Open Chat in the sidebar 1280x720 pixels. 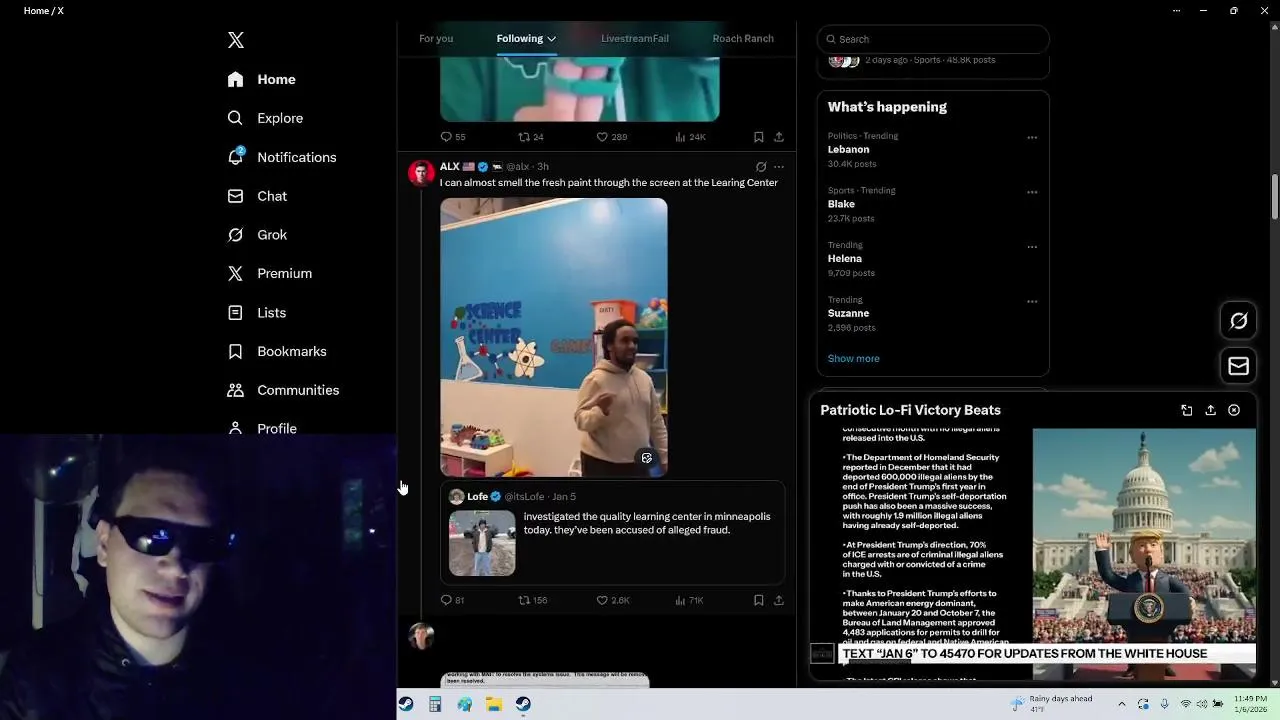(257, 196)
